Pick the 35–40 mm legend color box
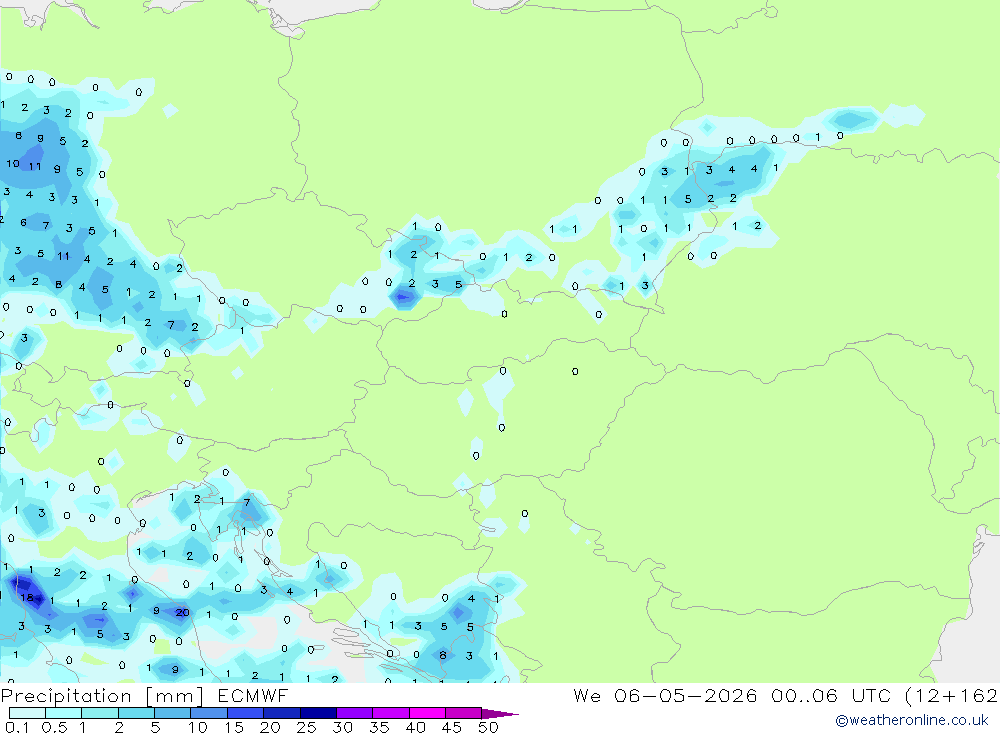The image size is (1000, 733). coord(391,713)
